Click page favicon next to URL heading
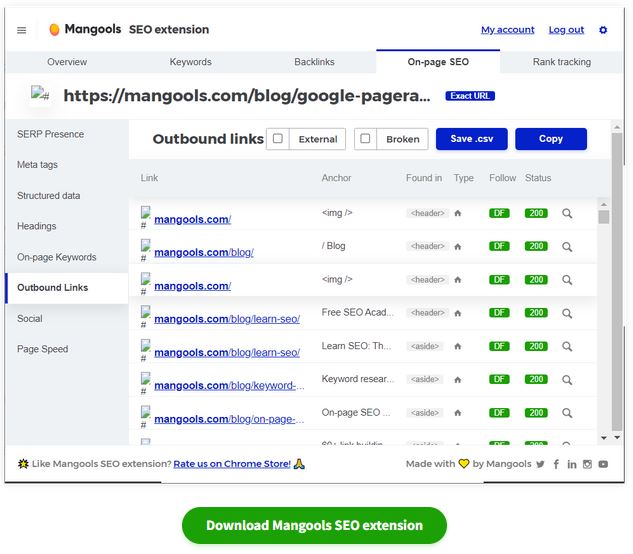 click(40, 94)
